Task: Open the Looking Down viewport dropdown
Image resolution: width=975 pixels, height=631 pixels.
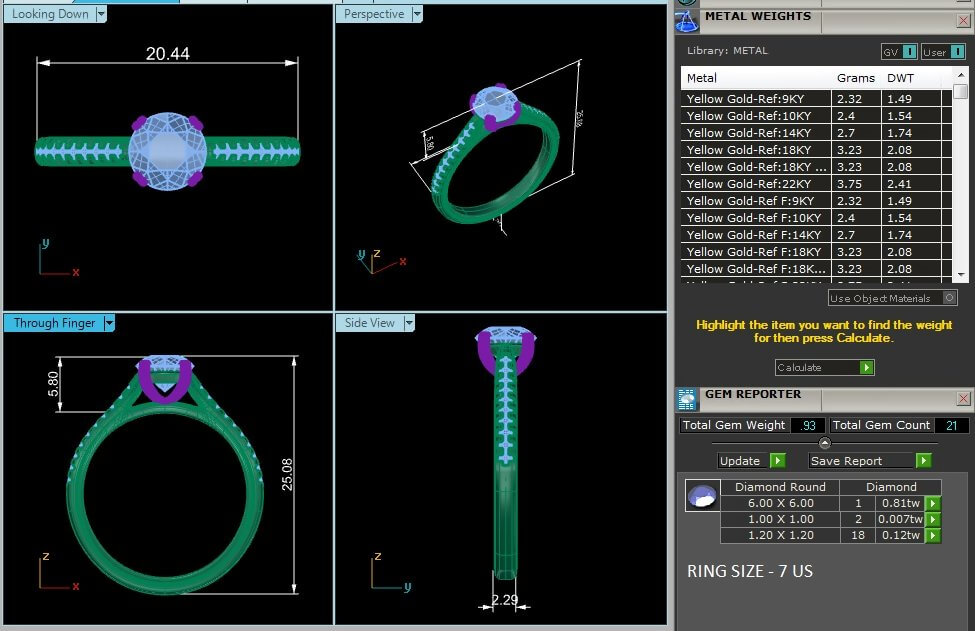Action: pyautogui.click(x=101, y=14)
